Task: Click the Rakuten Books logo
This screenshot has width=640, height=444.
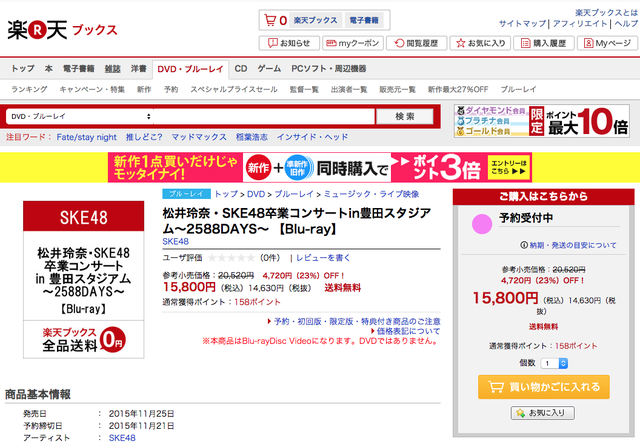Action: (62, 30)
